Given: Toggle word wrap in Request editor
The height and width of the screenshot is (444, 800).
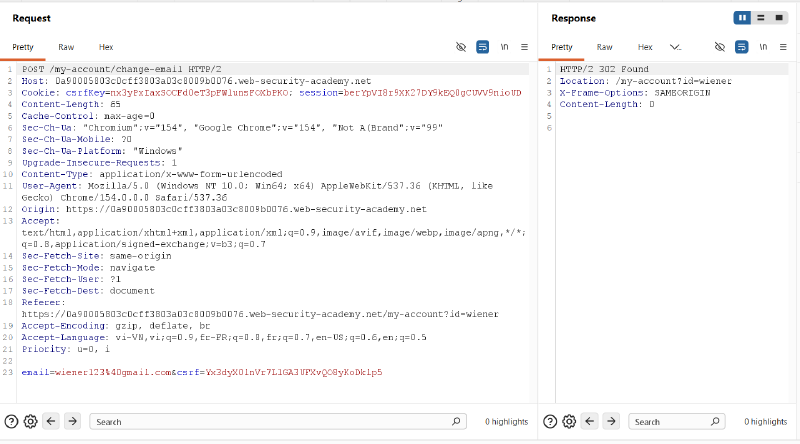Looking at the screenshot, I should pyautogui.click(x=483, y=47).
